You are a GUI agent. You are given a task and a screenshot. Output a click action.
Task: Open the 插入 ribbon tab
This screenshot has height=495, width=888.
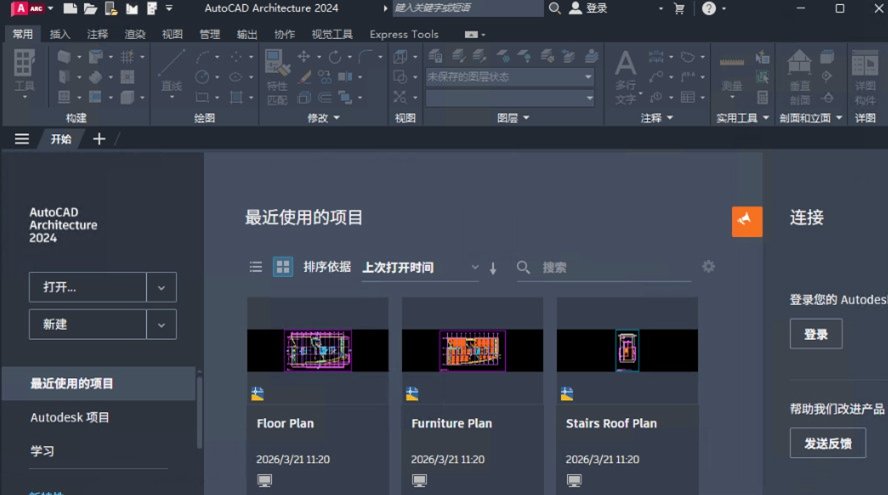point(60,34)
